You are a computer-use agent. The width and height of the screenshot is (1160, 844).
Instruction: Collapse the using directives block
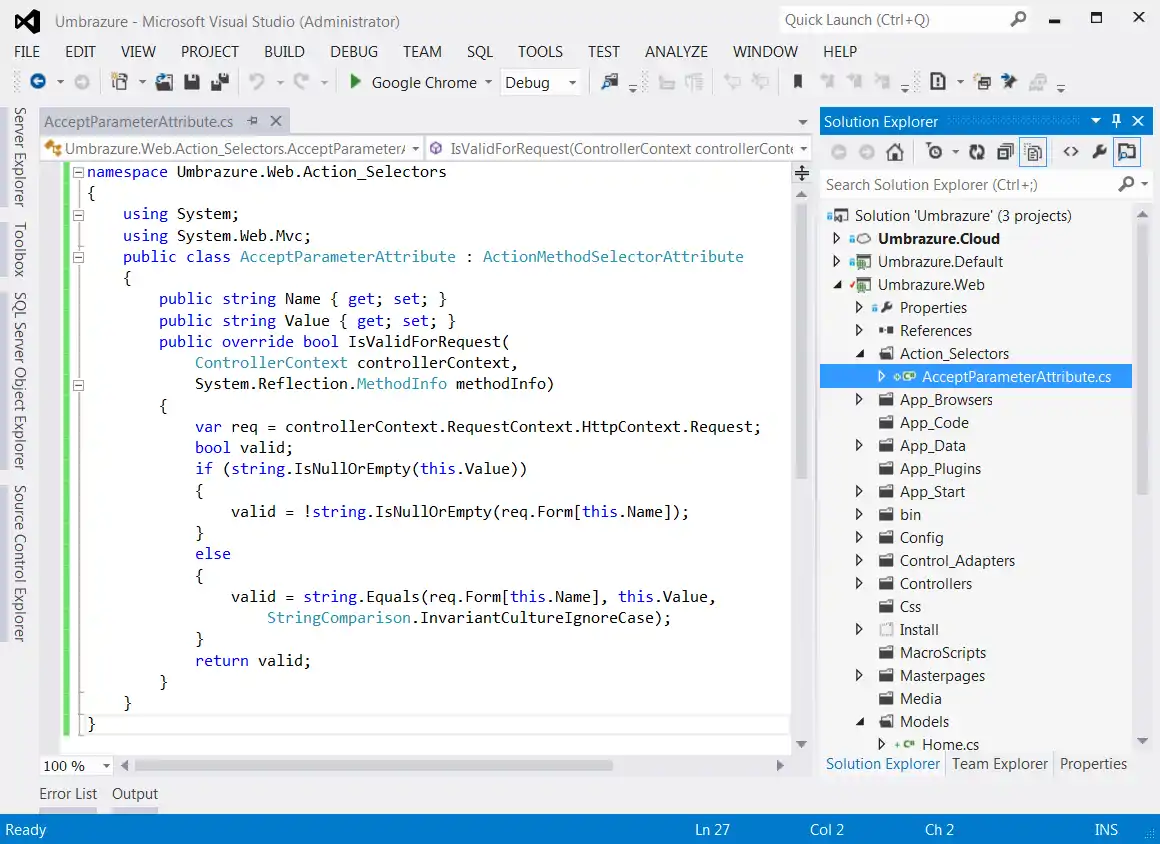tap(78, 215)
